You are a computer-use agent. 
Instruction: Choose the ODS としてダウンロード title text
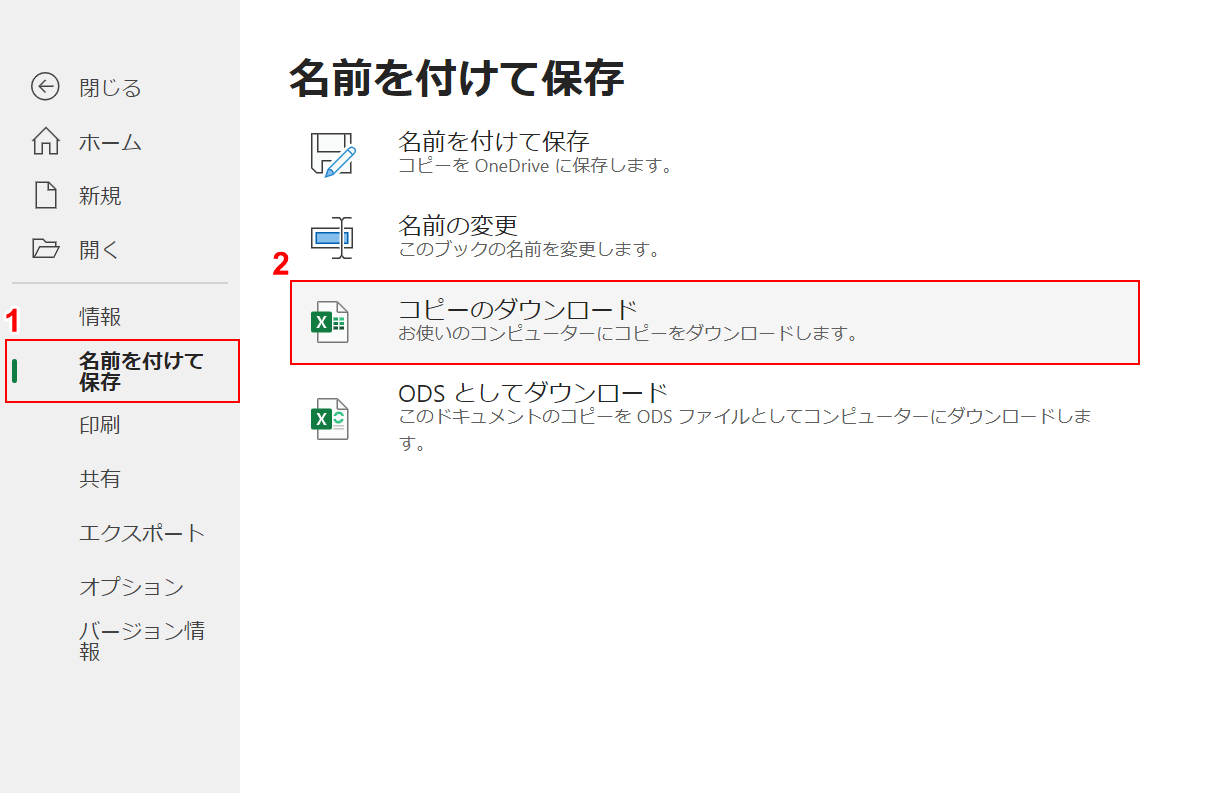tap(532, 392)
